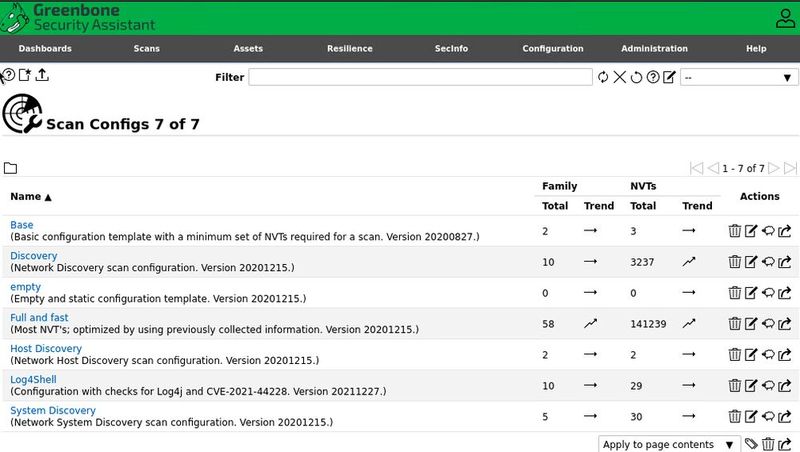Sort by Name column header
The width and height of the screenshot is (800, 452).
(x=31, y=196)
